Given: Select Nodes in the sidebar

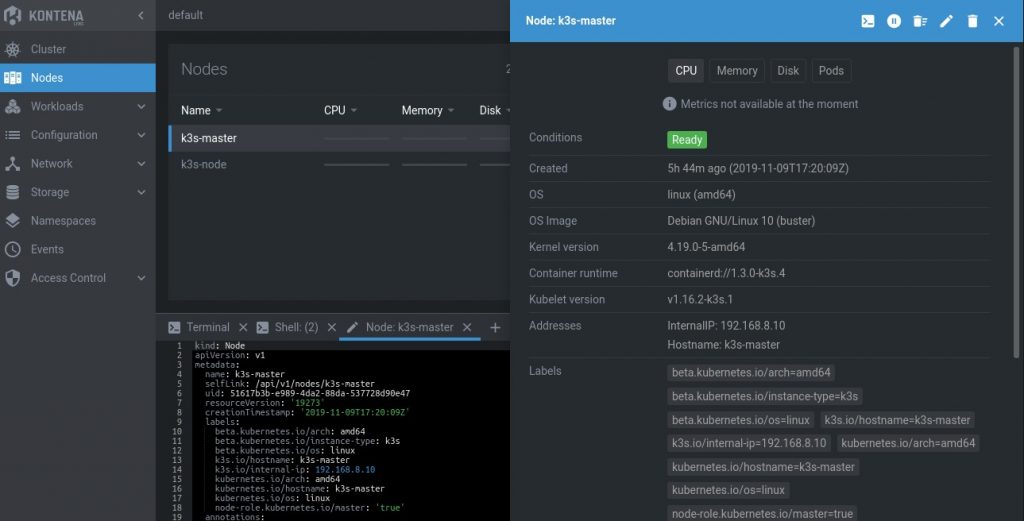Looking at the screenshot, I should coord(78,78).
